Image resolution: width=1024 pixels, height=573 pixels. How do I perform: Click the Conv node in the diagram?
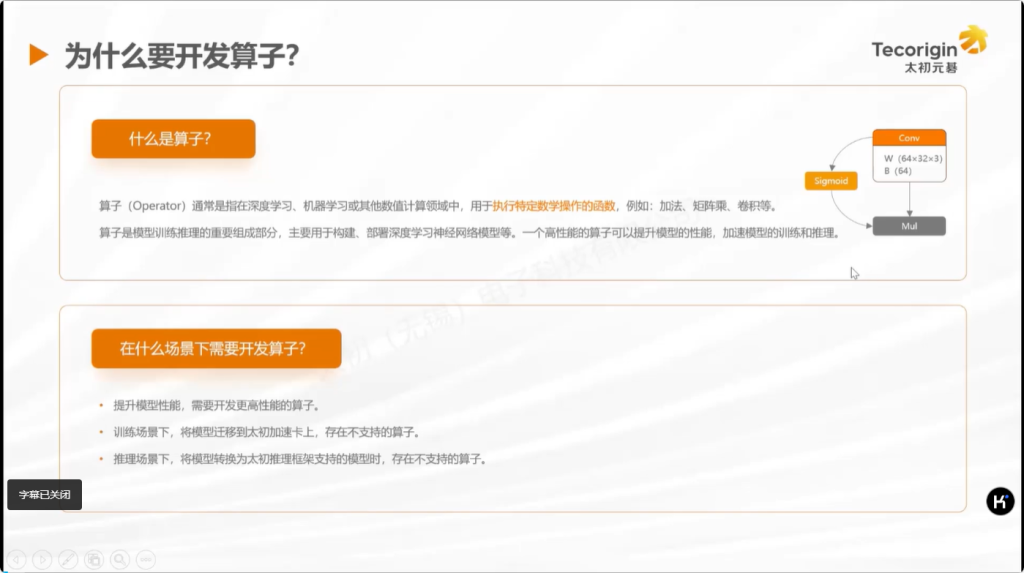tap(908, 138)
